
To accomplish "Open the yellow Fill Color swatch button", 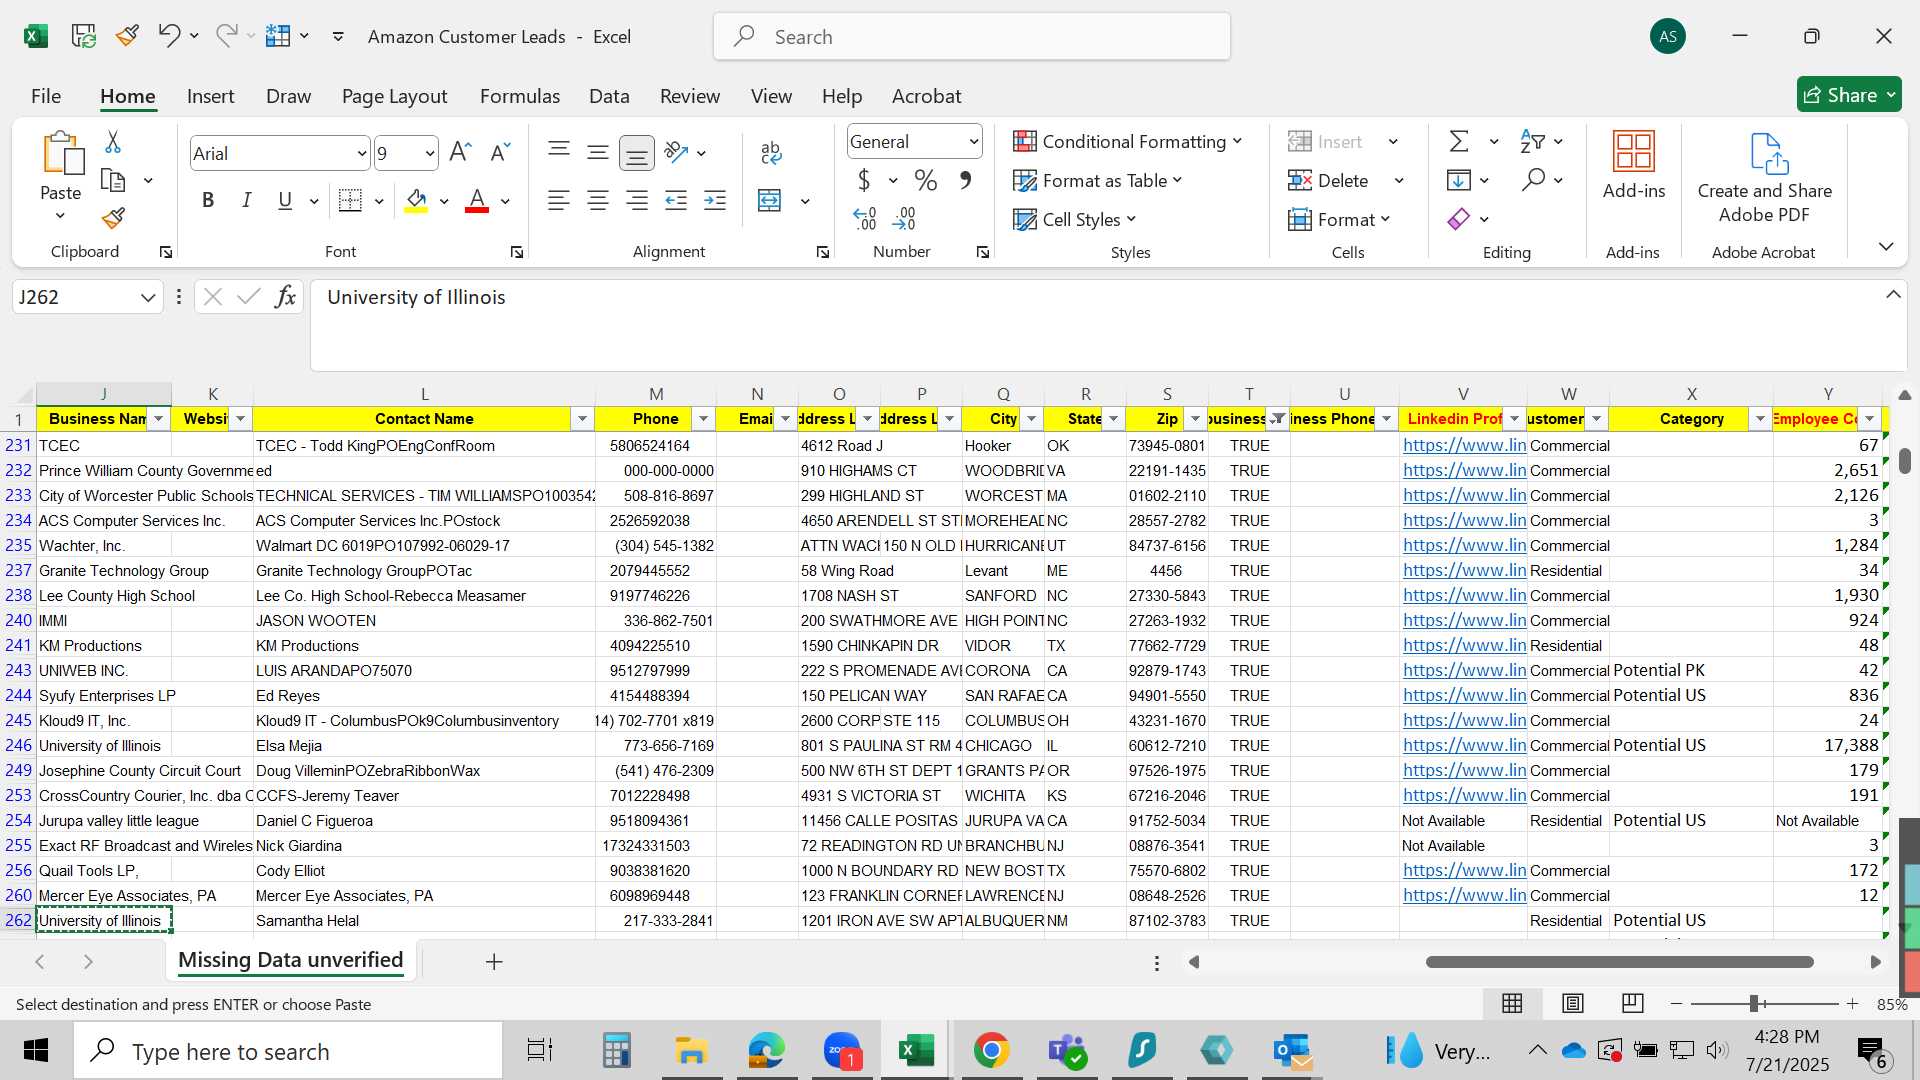I will 416,200.
